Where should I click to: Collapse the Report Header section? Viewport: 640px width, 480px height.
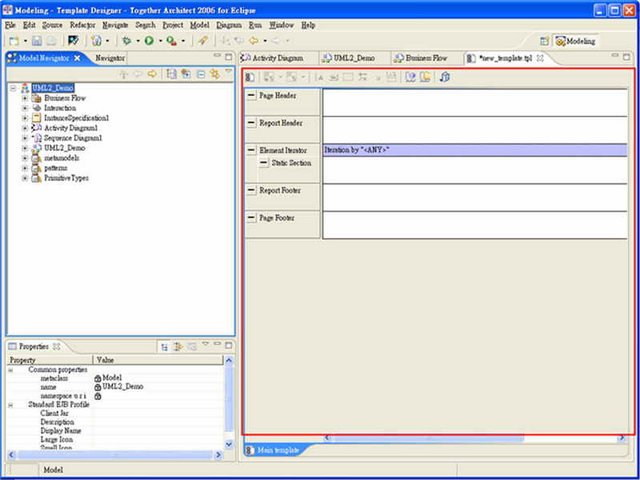pyautogui.click(x=252, y=123)
